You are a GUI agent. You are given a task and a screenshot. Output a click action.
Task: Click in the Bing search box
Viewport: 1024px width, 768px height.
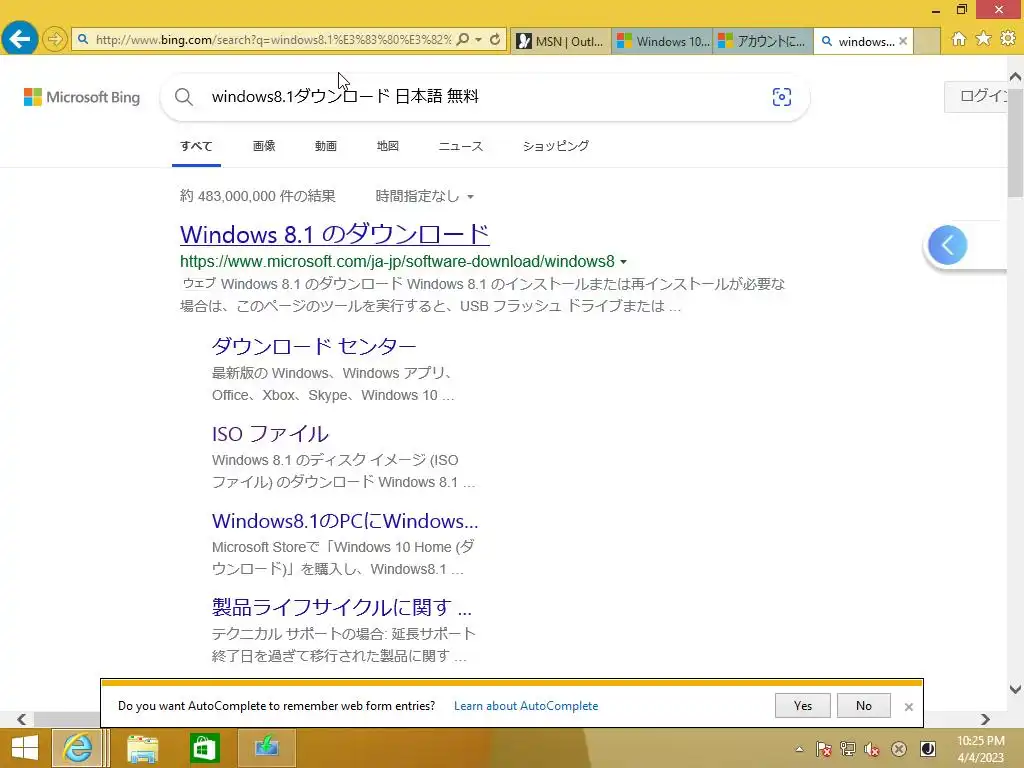click(x=483, y=97)
